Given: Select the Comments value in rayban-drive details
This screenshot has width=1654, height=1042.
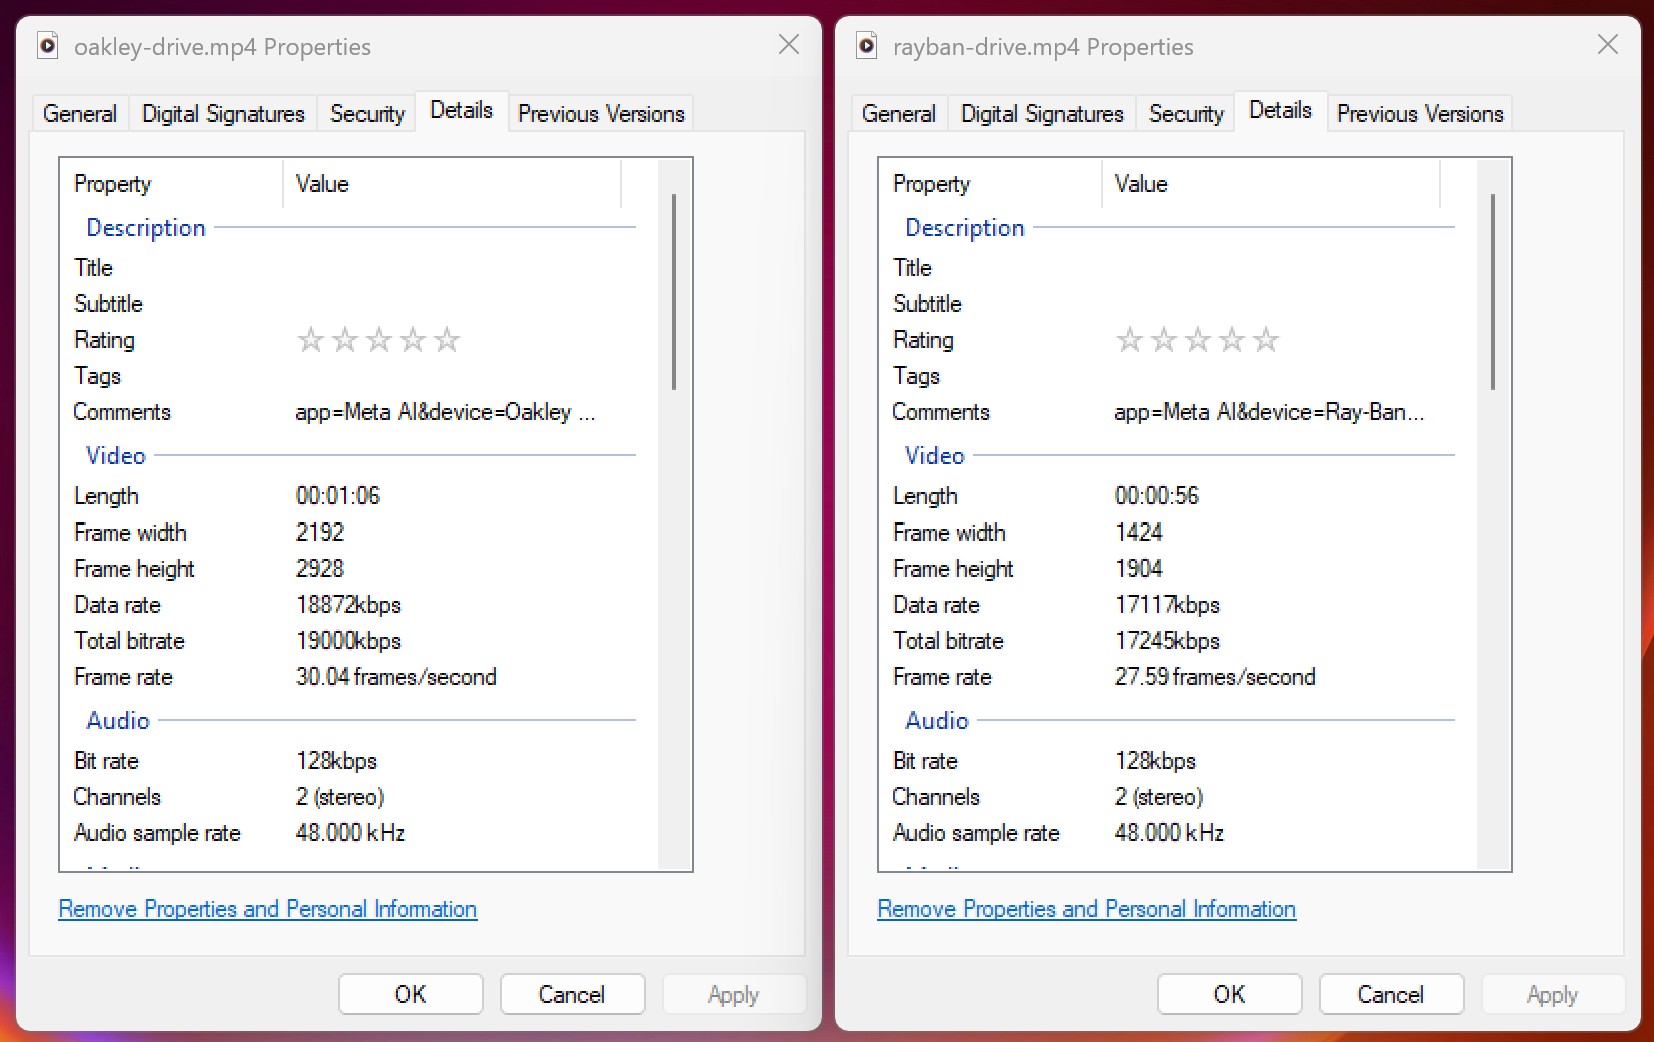Looking at the screenshot, I should pyautogui.click(x=1269, y=412).
